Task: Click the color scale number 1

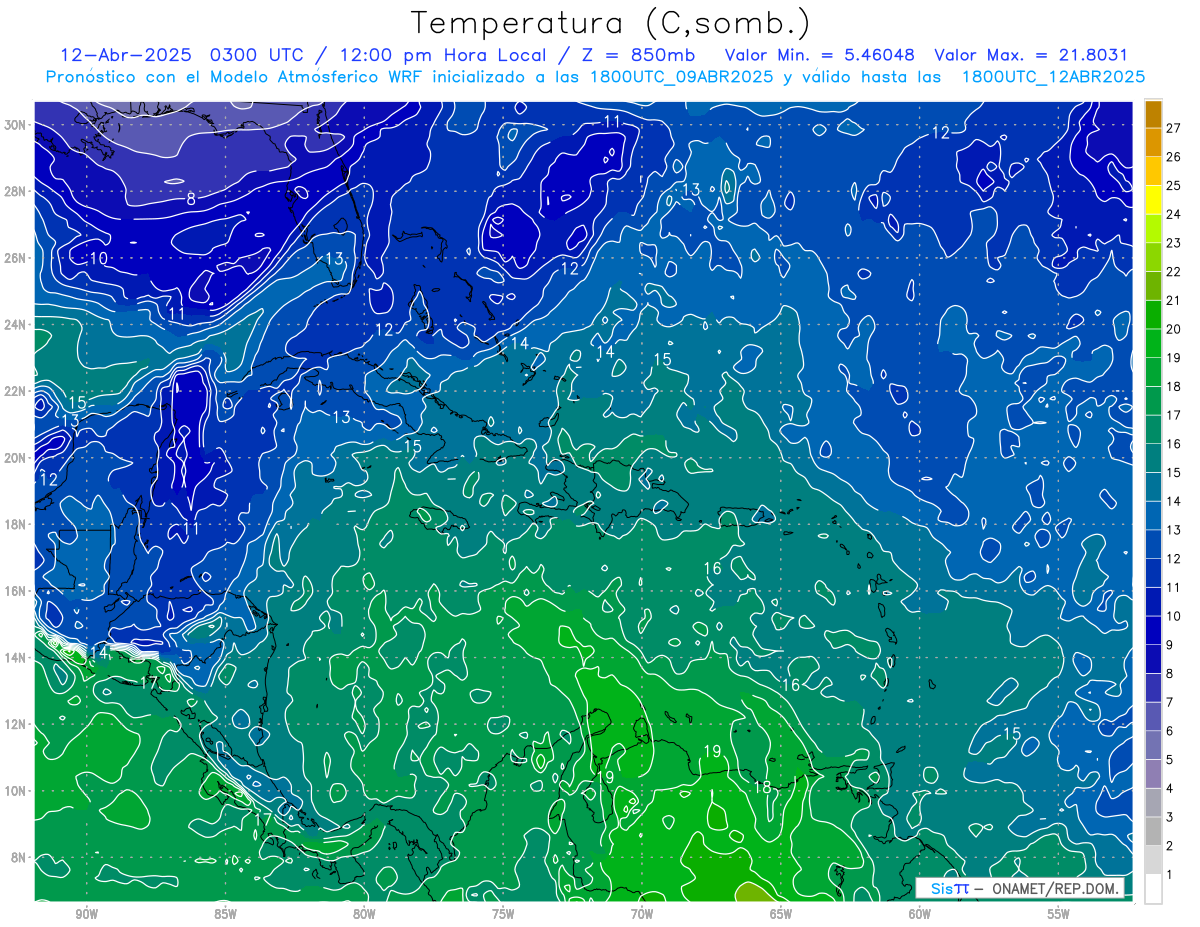Action: pos(1171,875)
